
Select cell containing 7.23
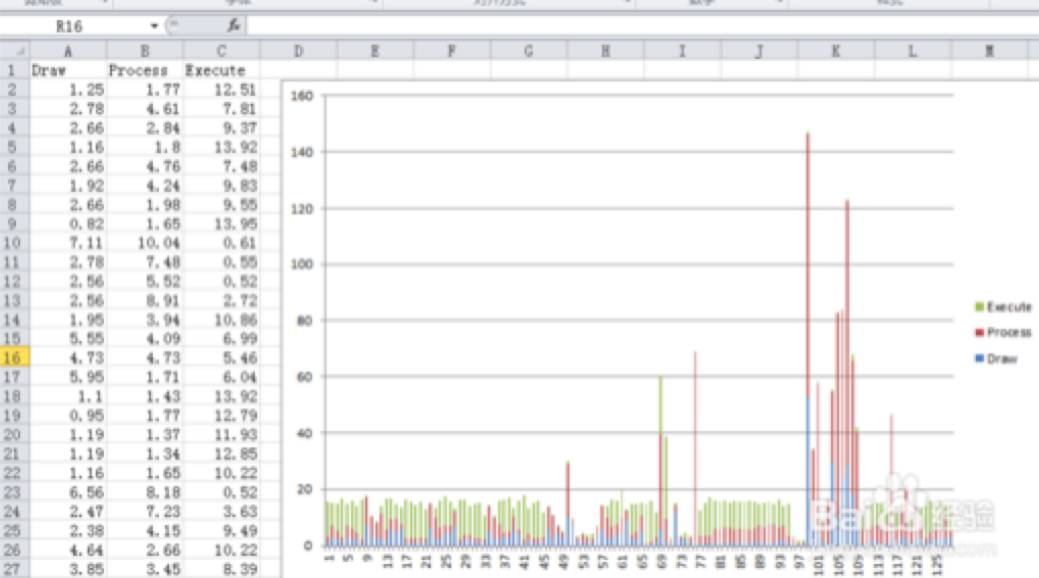(144, 512)
